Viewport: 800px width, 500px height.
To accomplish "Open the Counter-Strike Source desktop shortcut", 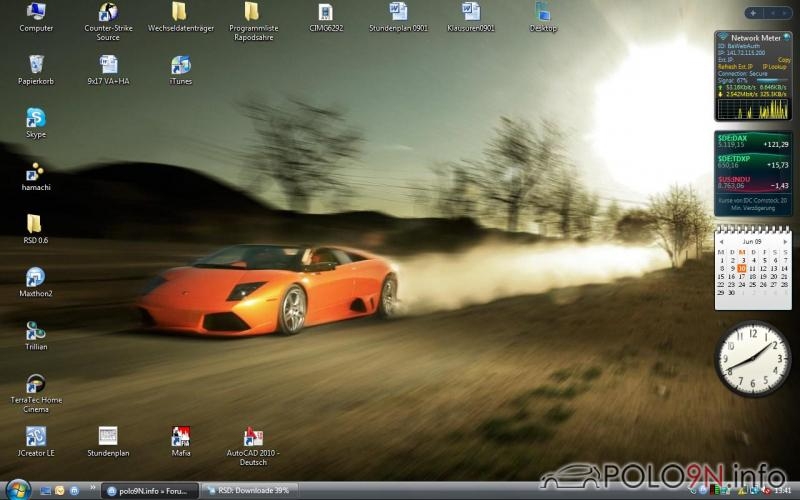I will point(108,13).
